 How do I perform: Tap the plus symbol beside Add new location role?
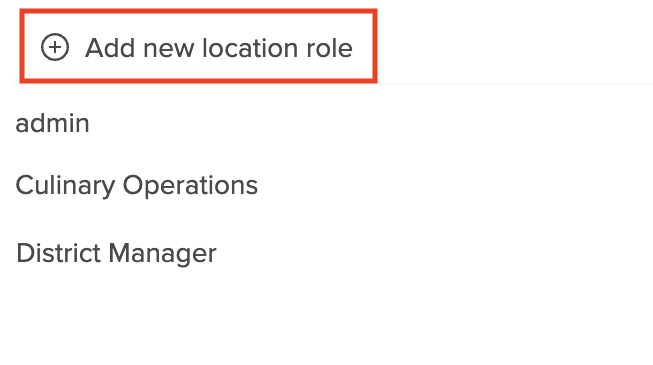pos(55,47)
